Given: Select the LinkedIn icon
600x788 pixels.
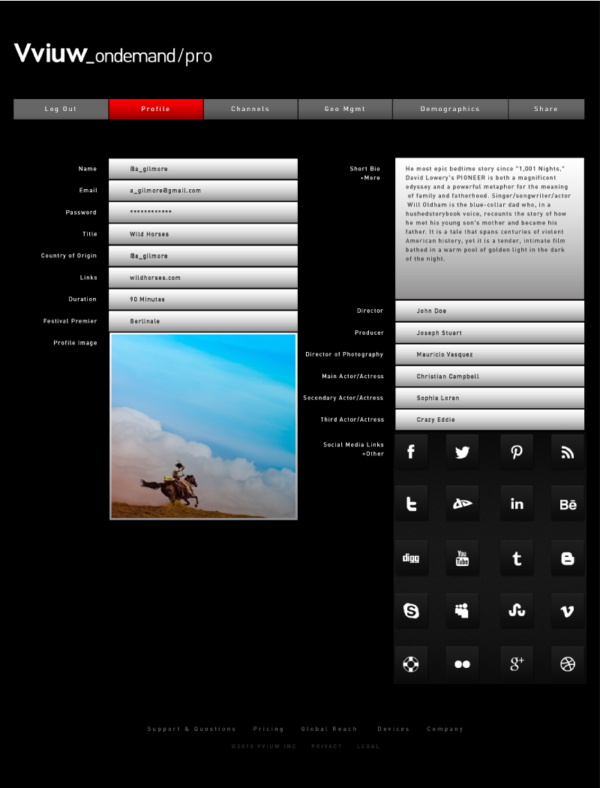Looking at the screenshot, I should tap(516, 505).
